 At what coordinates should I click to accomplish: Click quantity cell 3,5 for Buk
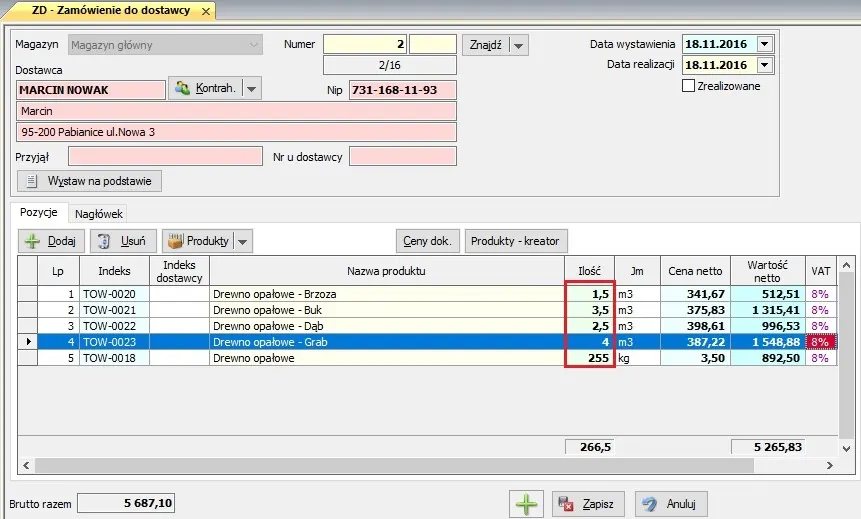[x=589, y=310]
